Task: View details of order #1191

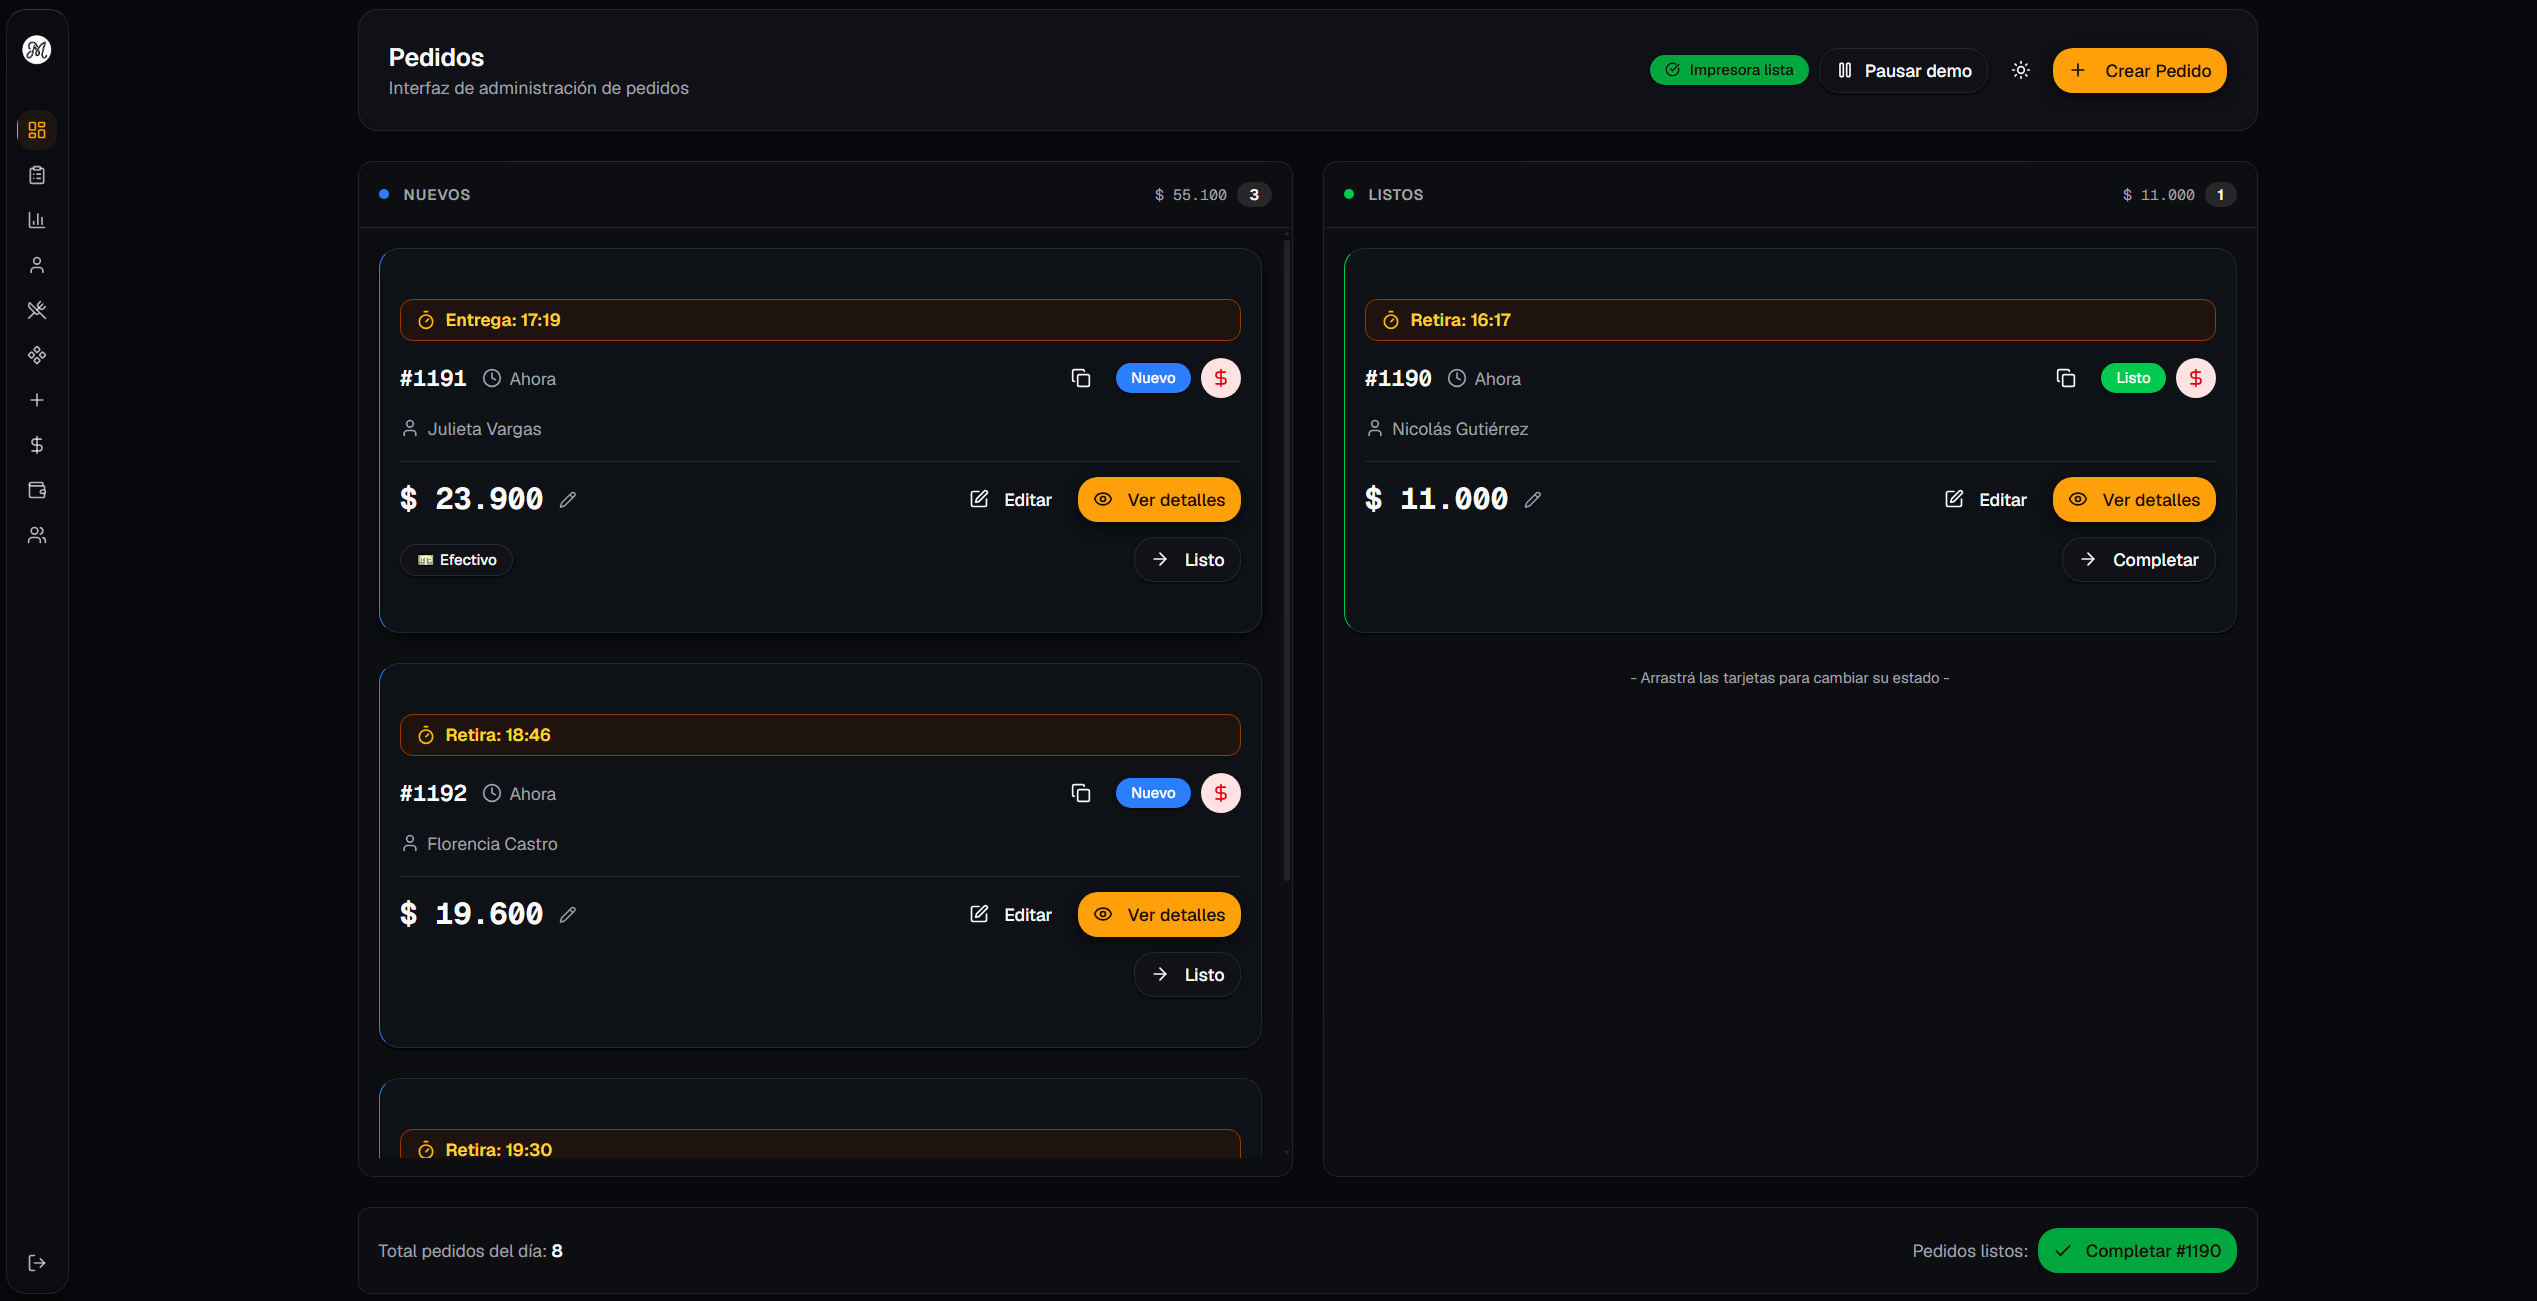Action: (1159, 499)
